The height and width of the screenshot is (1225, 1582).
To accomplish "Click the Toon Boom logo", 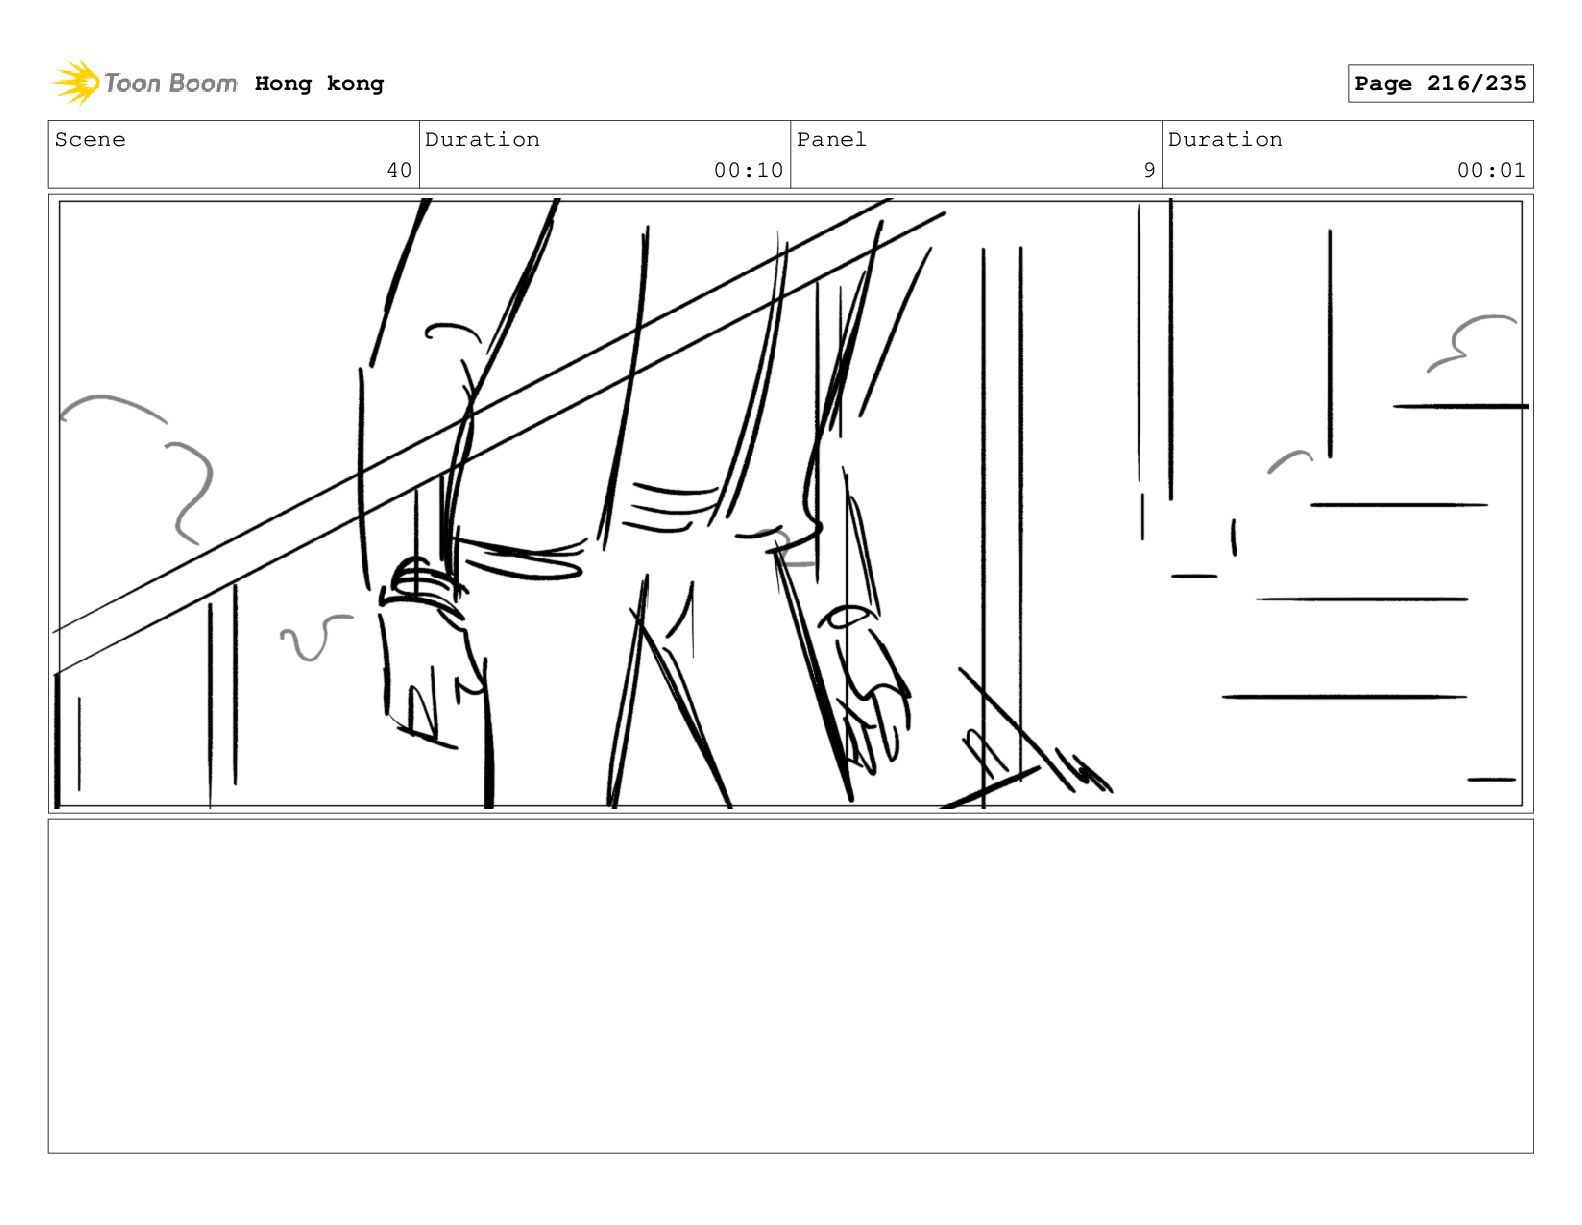I will [x=145, y=83].
